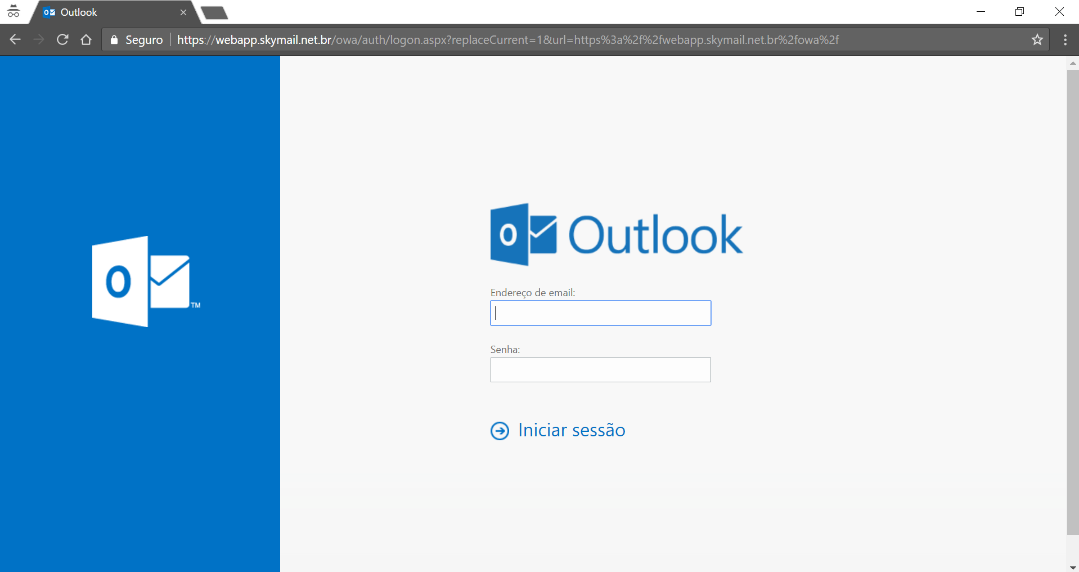
Task: Go to the browser home page
Action: tap(87, 40)
